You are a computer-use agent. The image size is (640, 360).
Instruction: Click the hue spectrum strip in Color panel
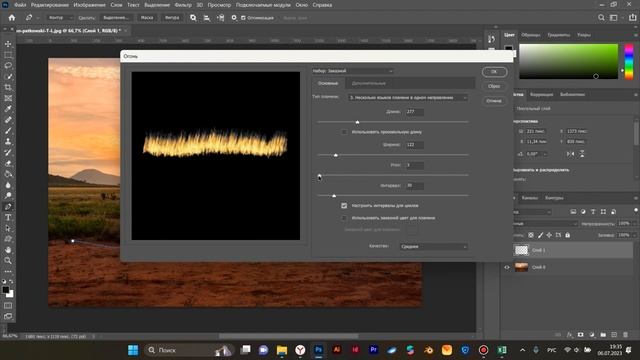tap(629, 62)
